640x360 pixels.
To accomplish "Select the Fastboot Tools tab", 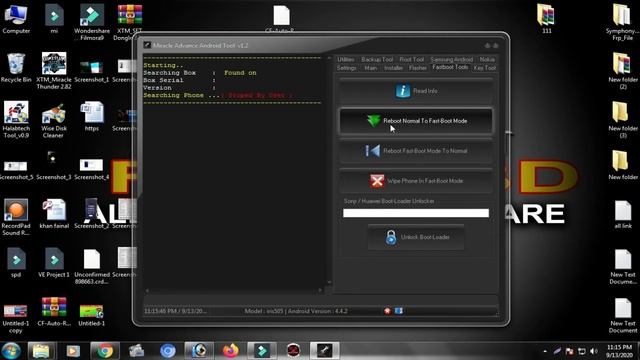I will pyautogui.click(x=450, y=67).
